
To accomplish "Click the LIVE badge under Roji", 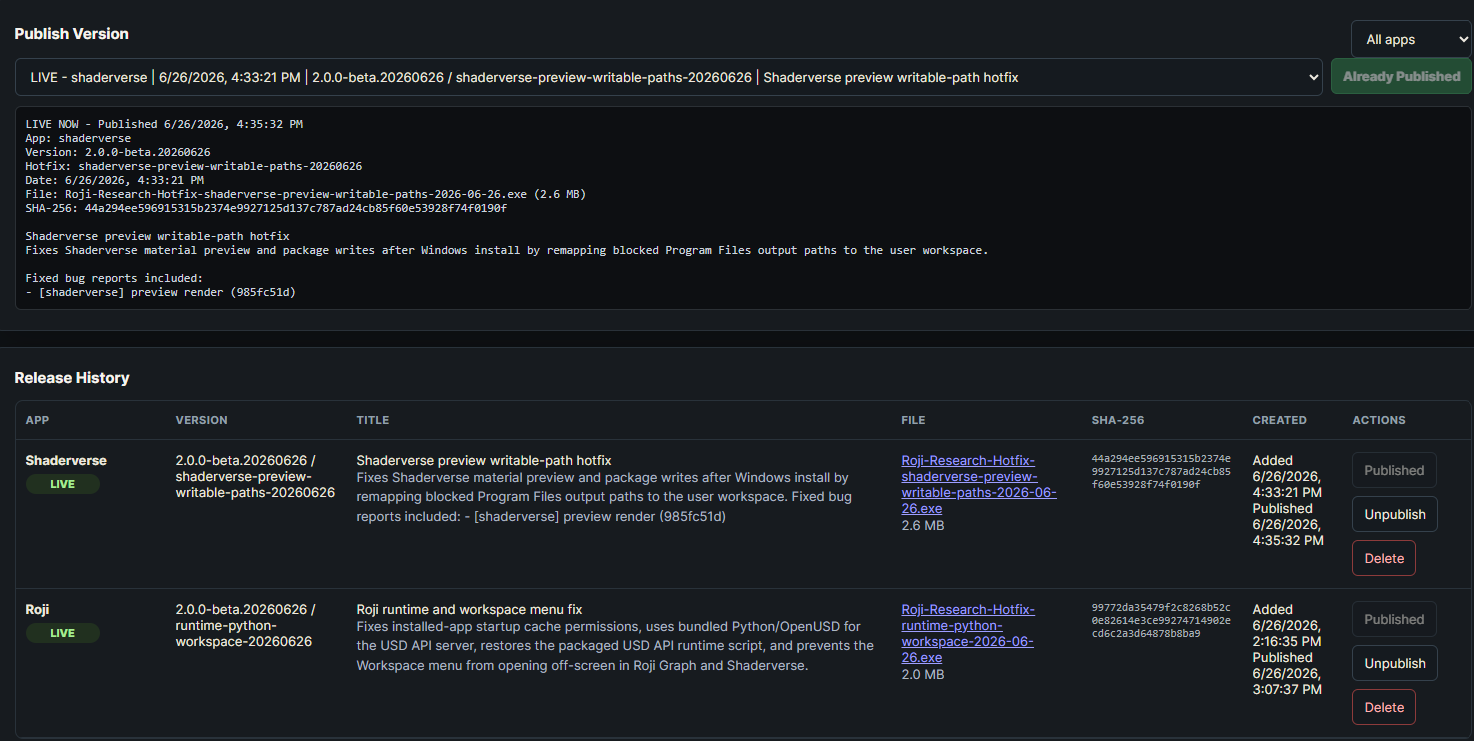I will [63, 633].
